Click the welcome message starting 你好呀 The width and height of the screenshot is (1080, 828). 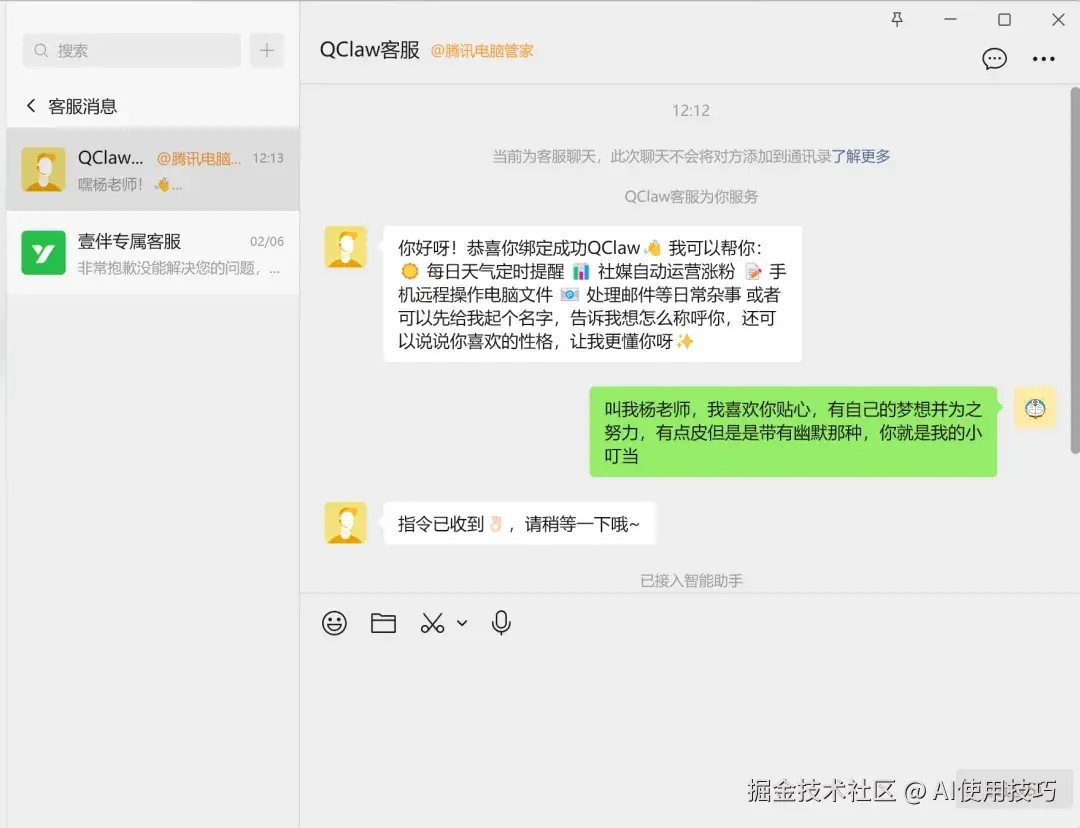point(592,294)
